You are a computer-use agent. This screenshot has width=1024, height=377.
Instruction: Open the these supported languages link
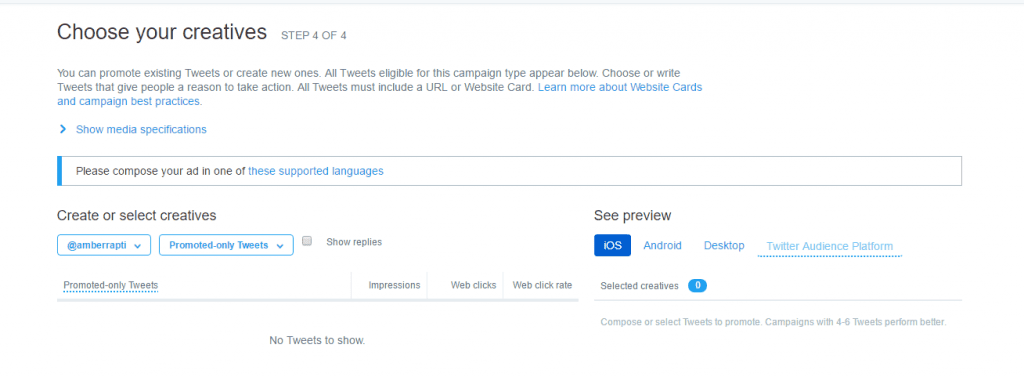pos(315,171)
